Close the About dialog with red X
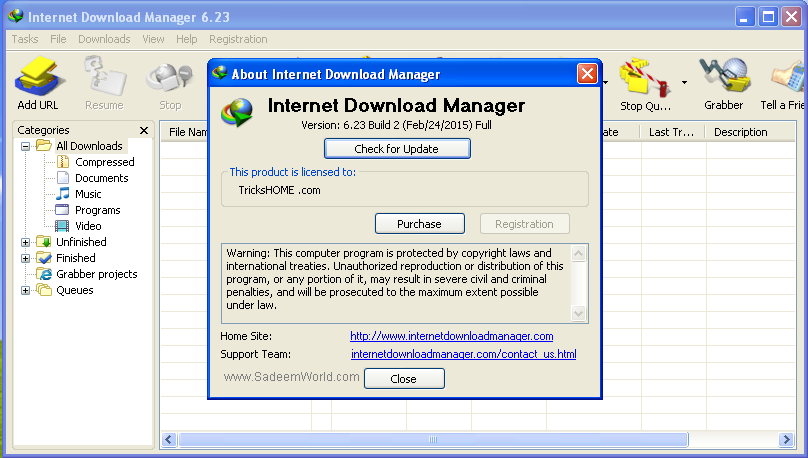The width and height of the screenshot is (808, 458). pyautogui.click(x=587, y=74)
